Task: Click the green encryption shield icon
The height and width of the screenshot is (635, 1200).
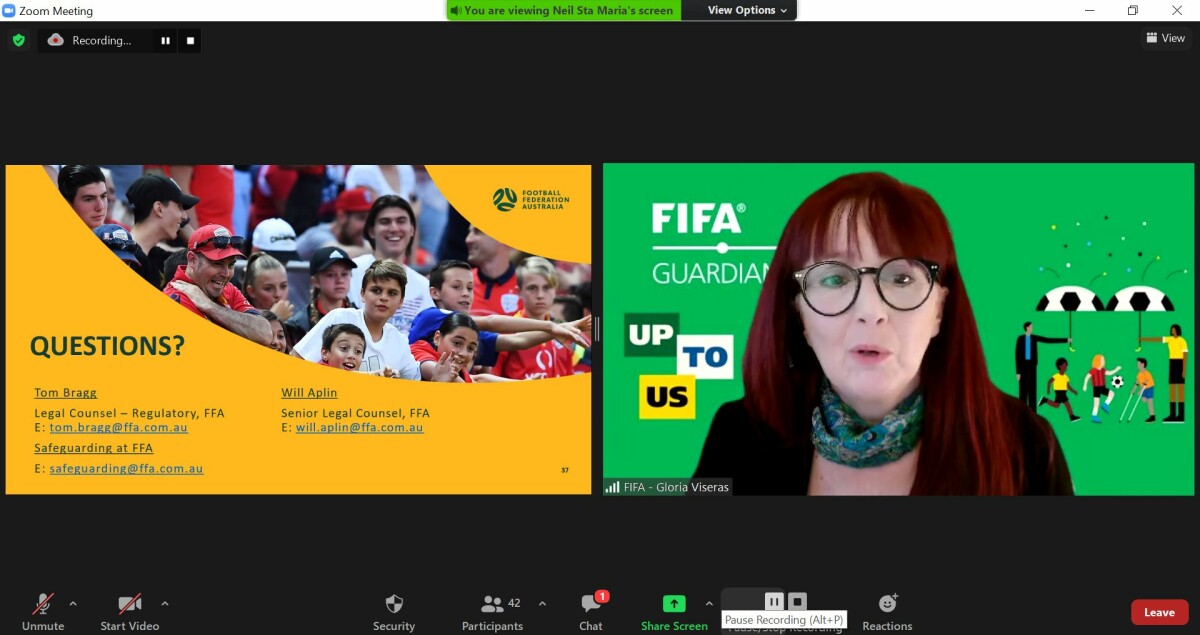Action: [x=18, y=40]
